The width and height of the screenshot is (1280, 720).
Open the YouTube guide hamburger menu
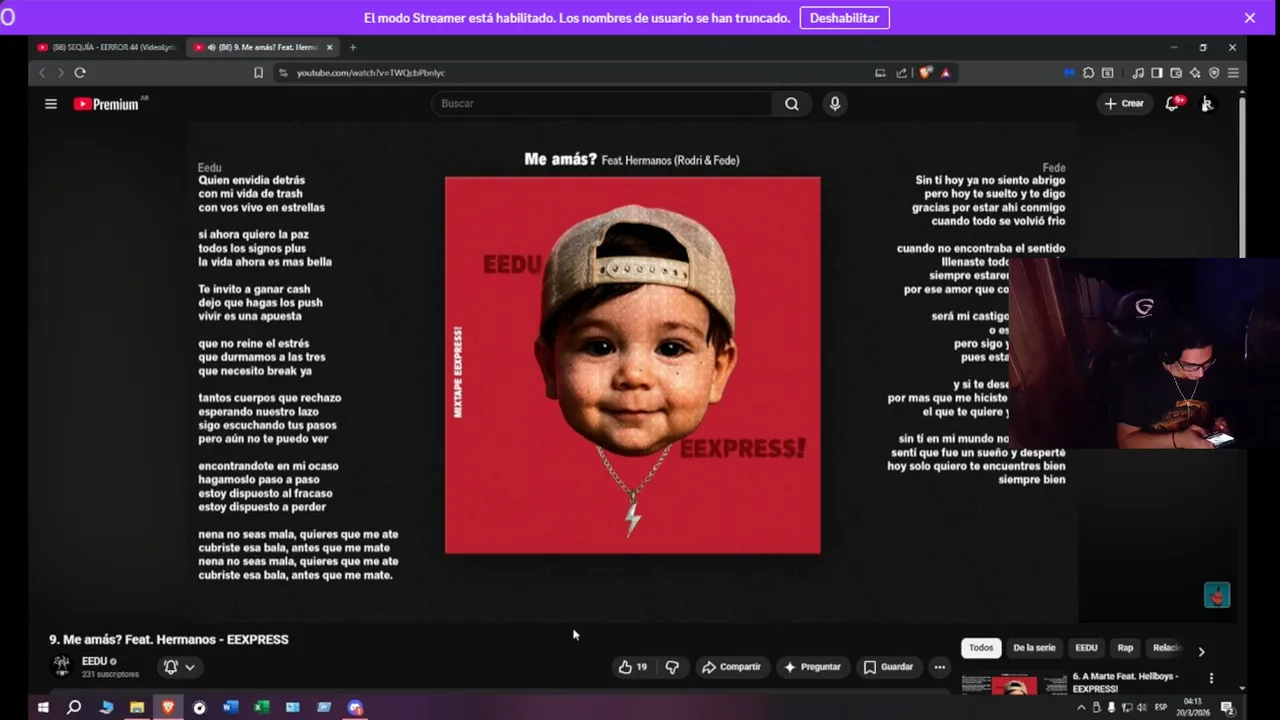tap(51, 103)
